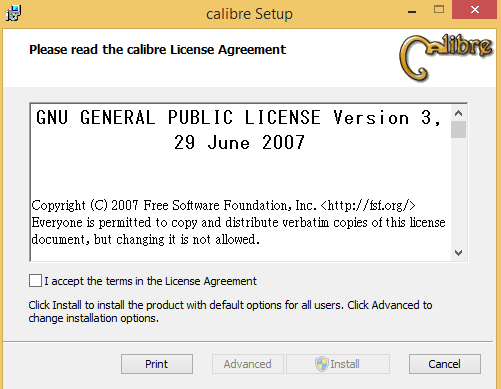The height and width of the screenshot is (389, 501).
Task: Click the Install button text
Action: pos(345,364)
